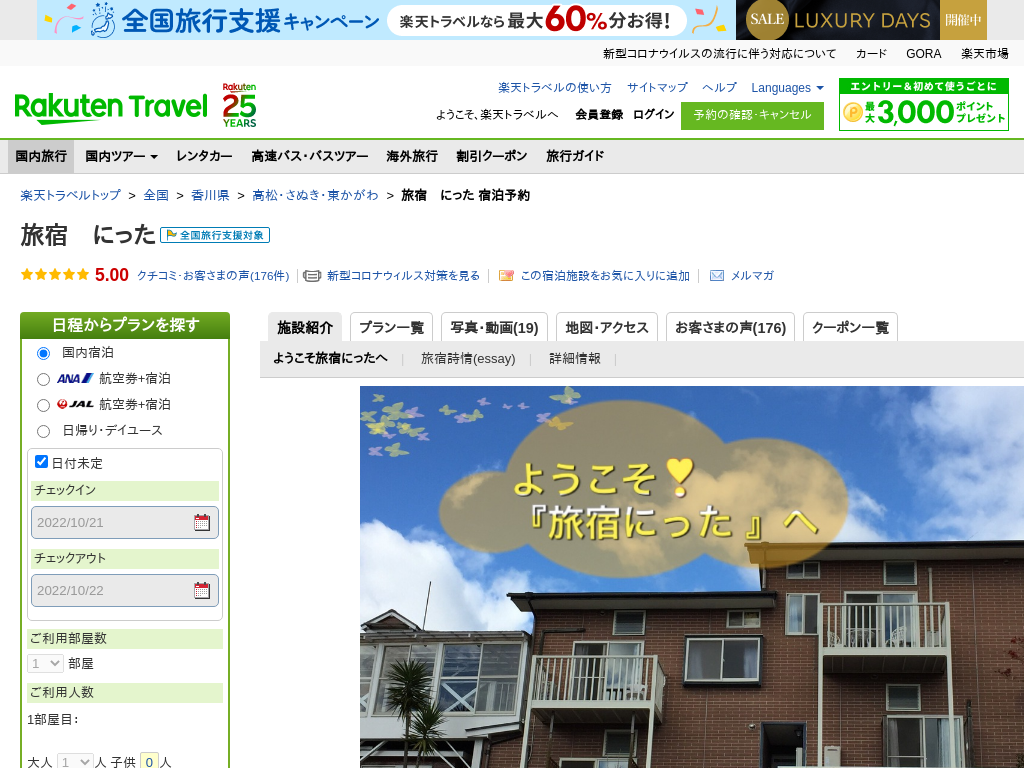Open the 国内旅行 navigation item
The height and width of the screenshot is (768, 1024).
(41, 156)
